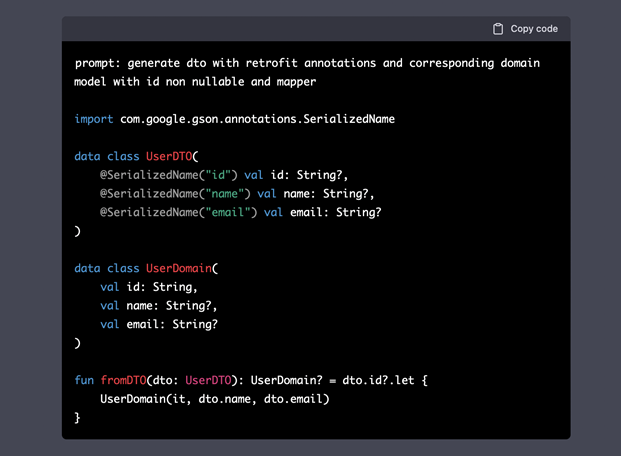
Task: Click the word "prompt:" in the first line
Action: point(98,63)
